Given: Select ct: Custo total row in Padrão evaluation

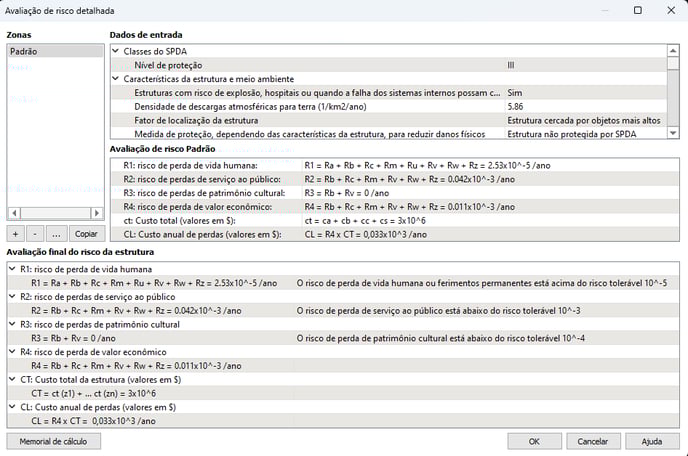Looking at the screenshot, I should 394,220.
